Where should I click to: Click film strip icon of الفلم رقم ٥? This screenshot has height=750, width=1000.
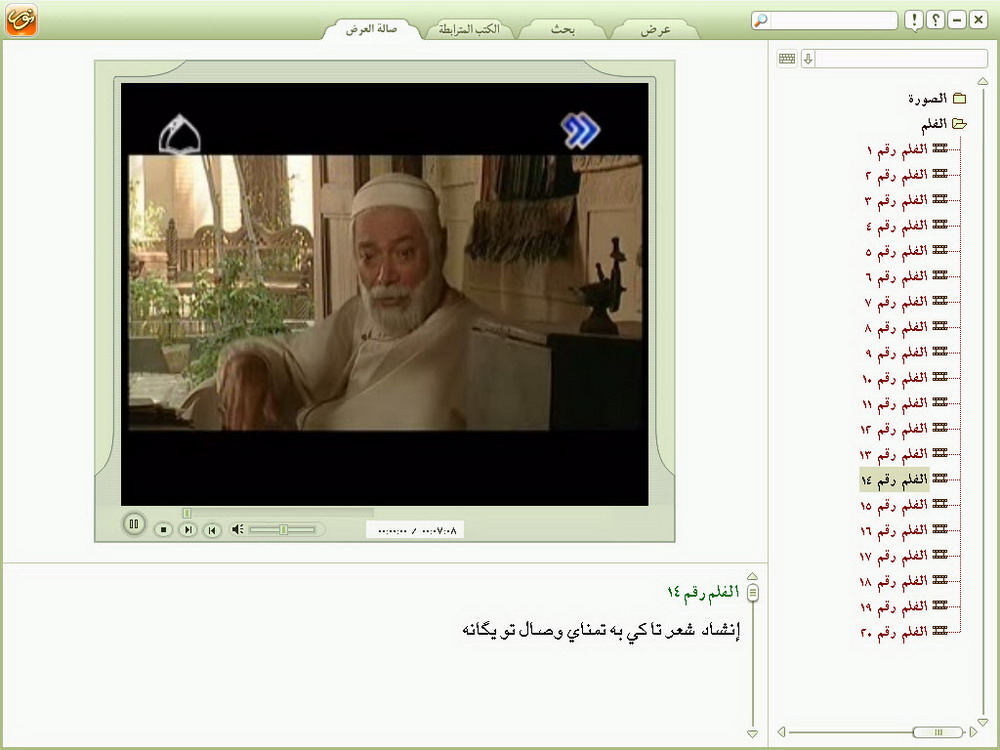pyautogui.click(x=939, y=249)
